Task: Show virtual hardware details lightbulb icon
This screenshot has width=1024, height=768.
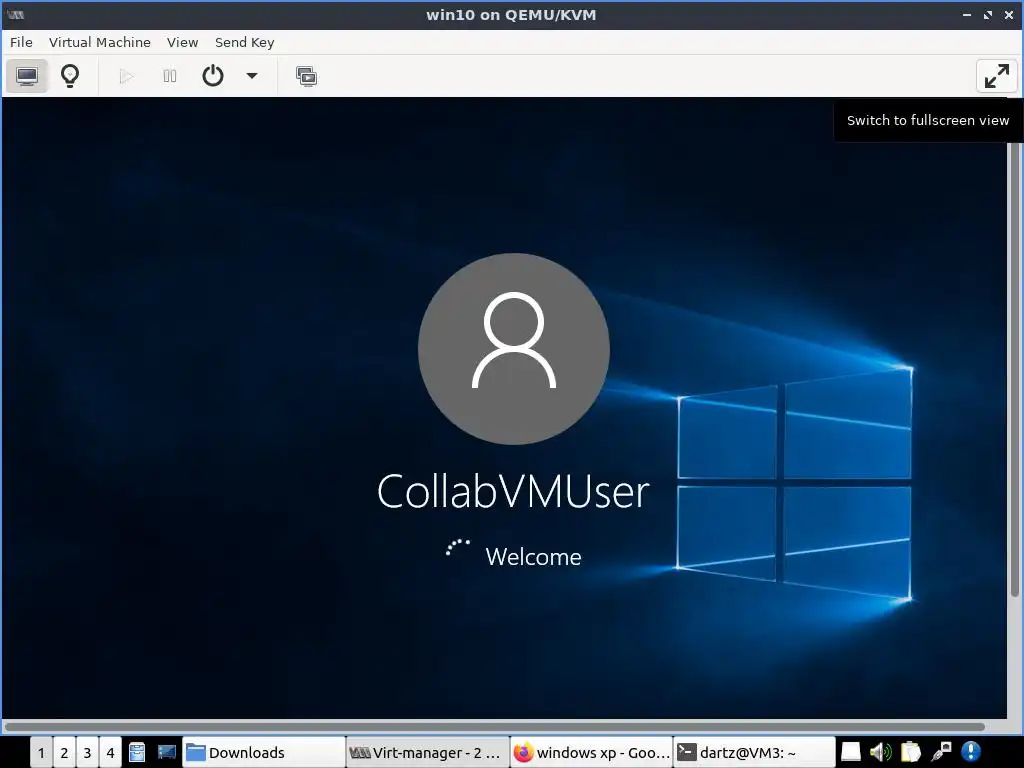Action: pyautogui.click(x=70, y=76)
